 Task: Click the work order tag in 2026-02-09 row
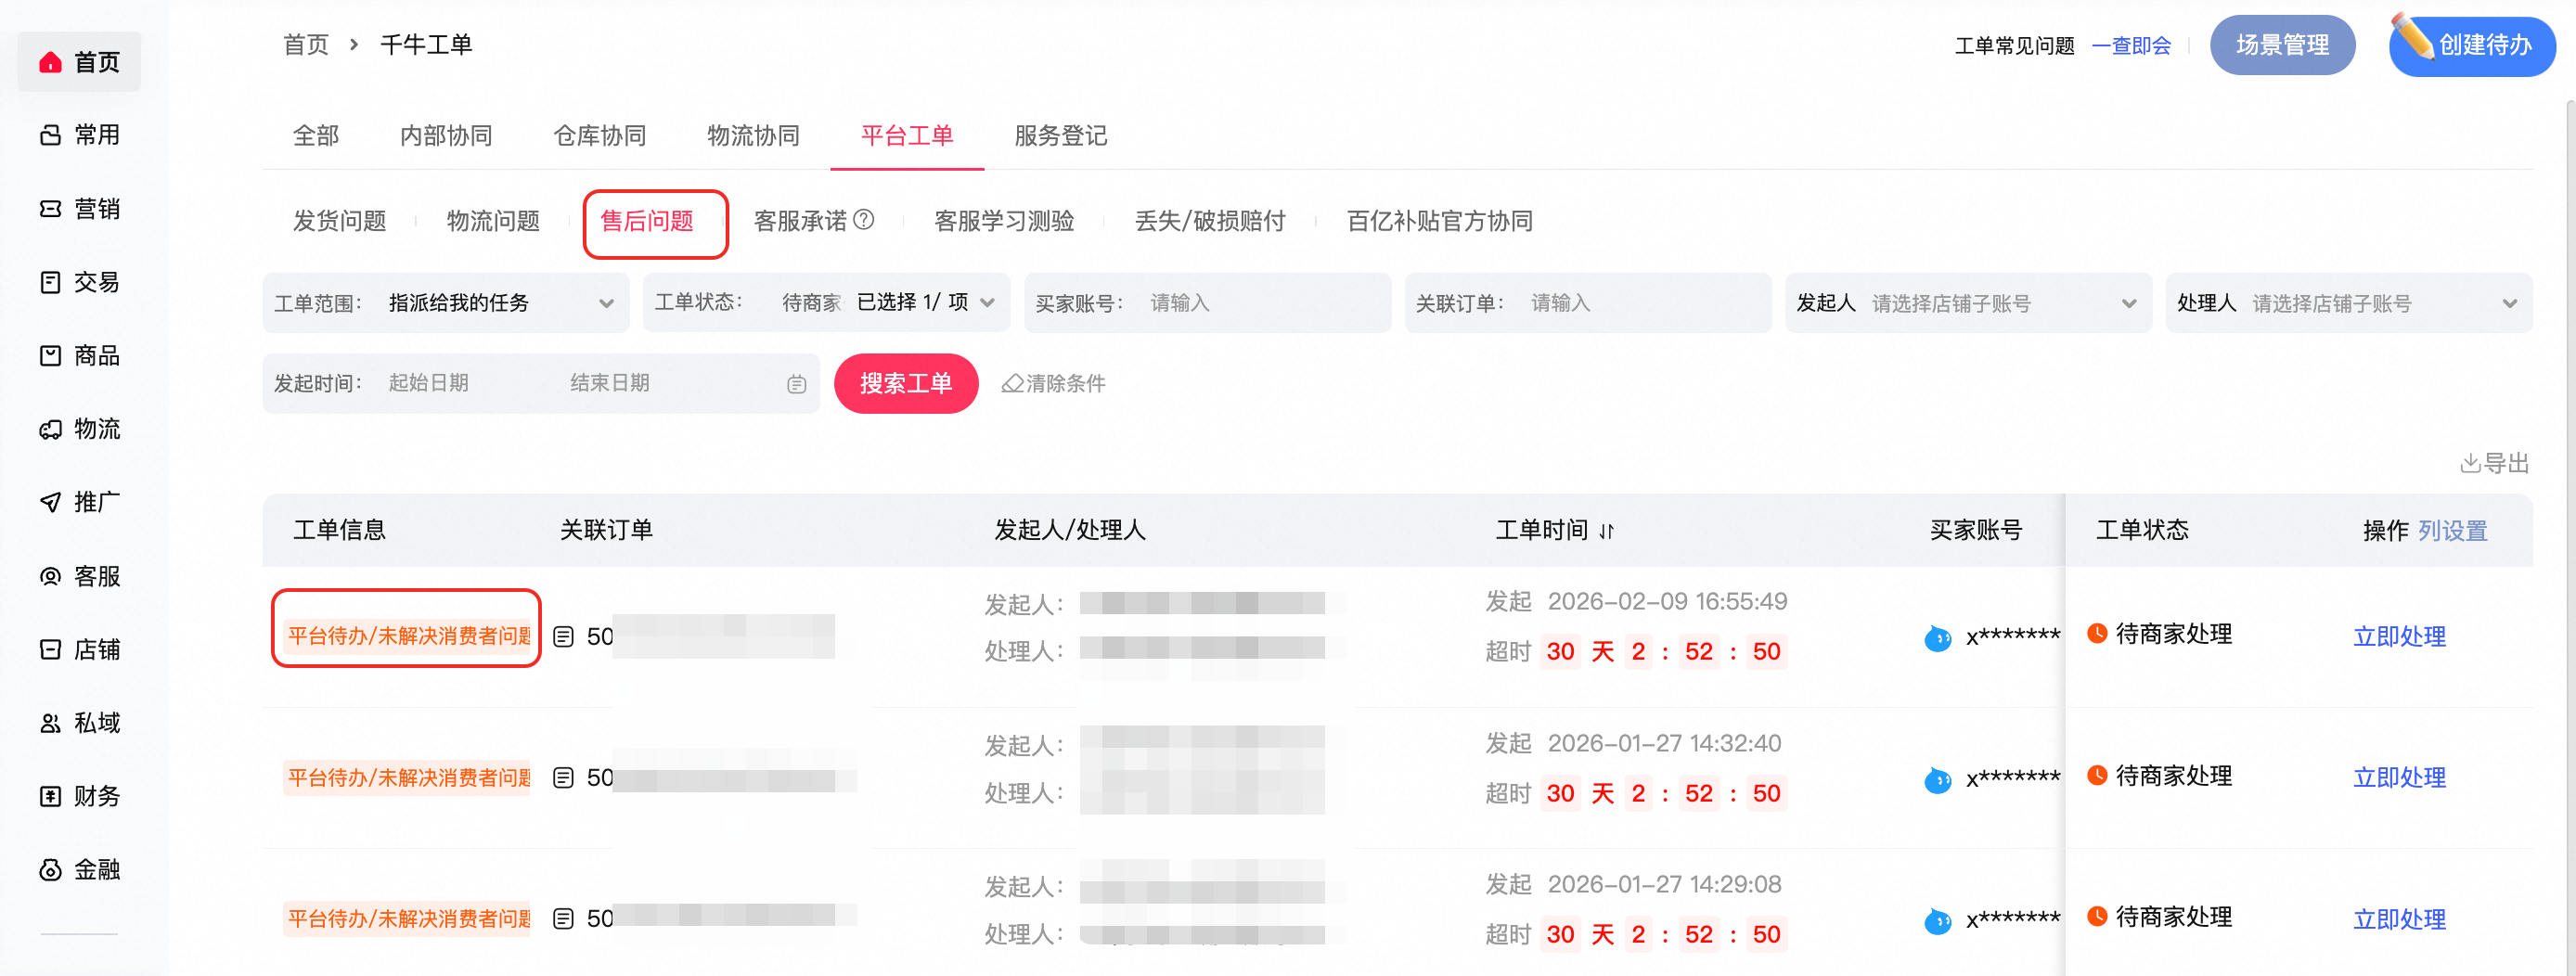408,636
